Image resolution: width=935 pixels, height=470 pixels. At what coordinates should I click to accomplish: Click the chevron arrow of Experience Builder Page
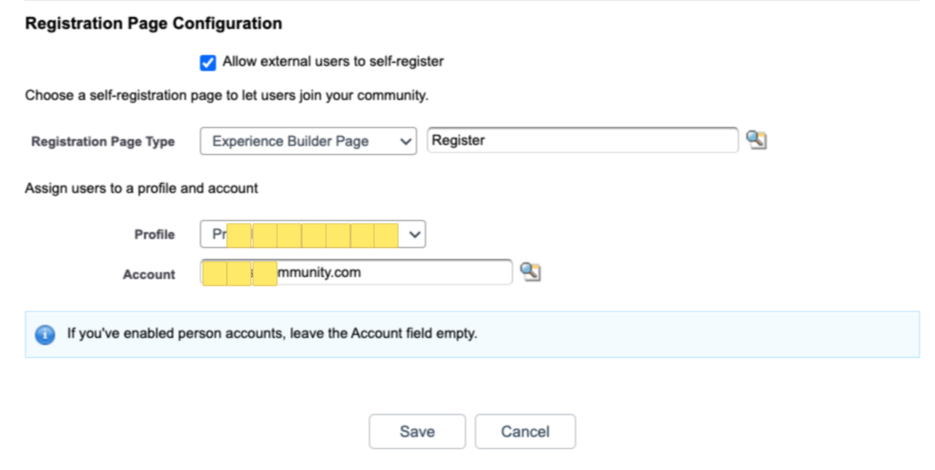[405, 142]
